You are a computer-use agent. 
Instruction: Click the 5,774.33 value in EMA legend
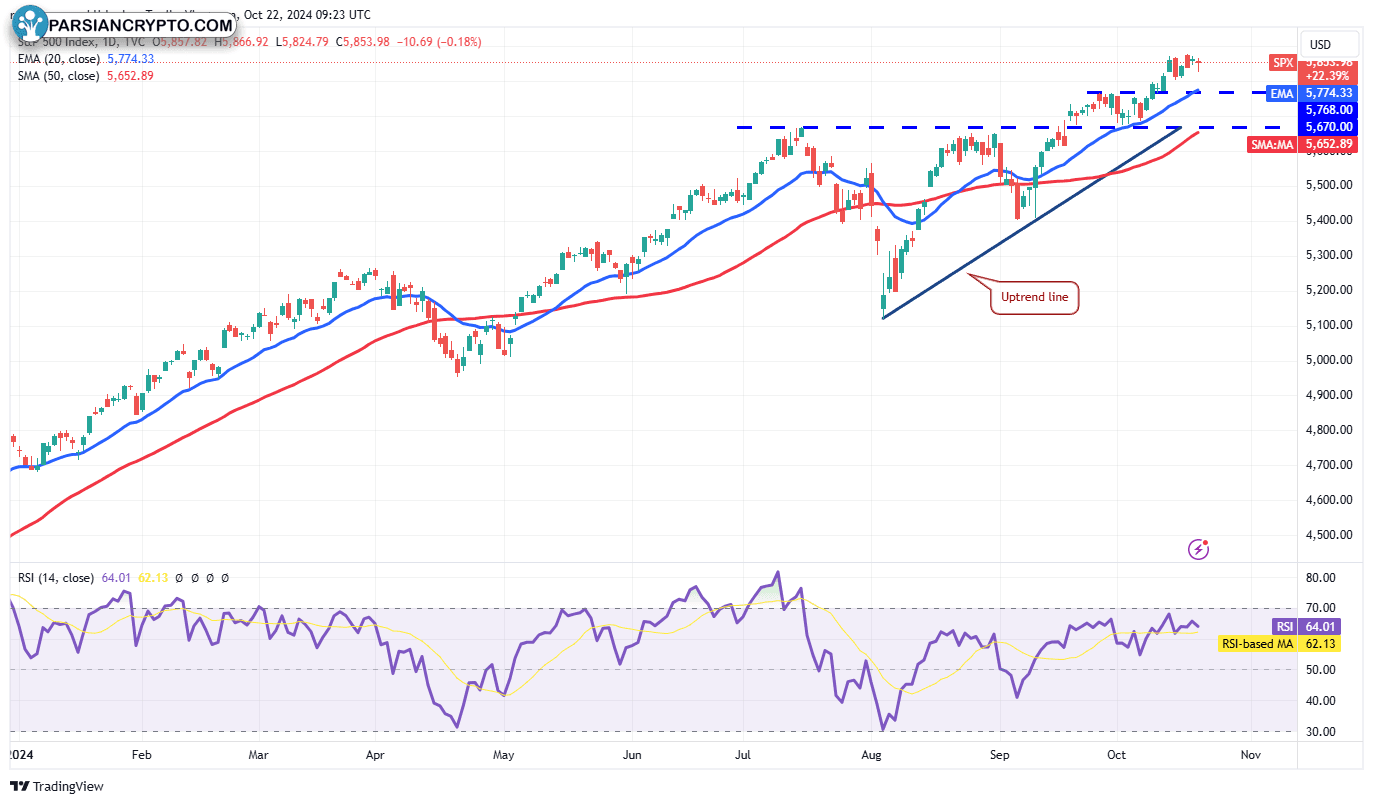(x=131, y=59)
